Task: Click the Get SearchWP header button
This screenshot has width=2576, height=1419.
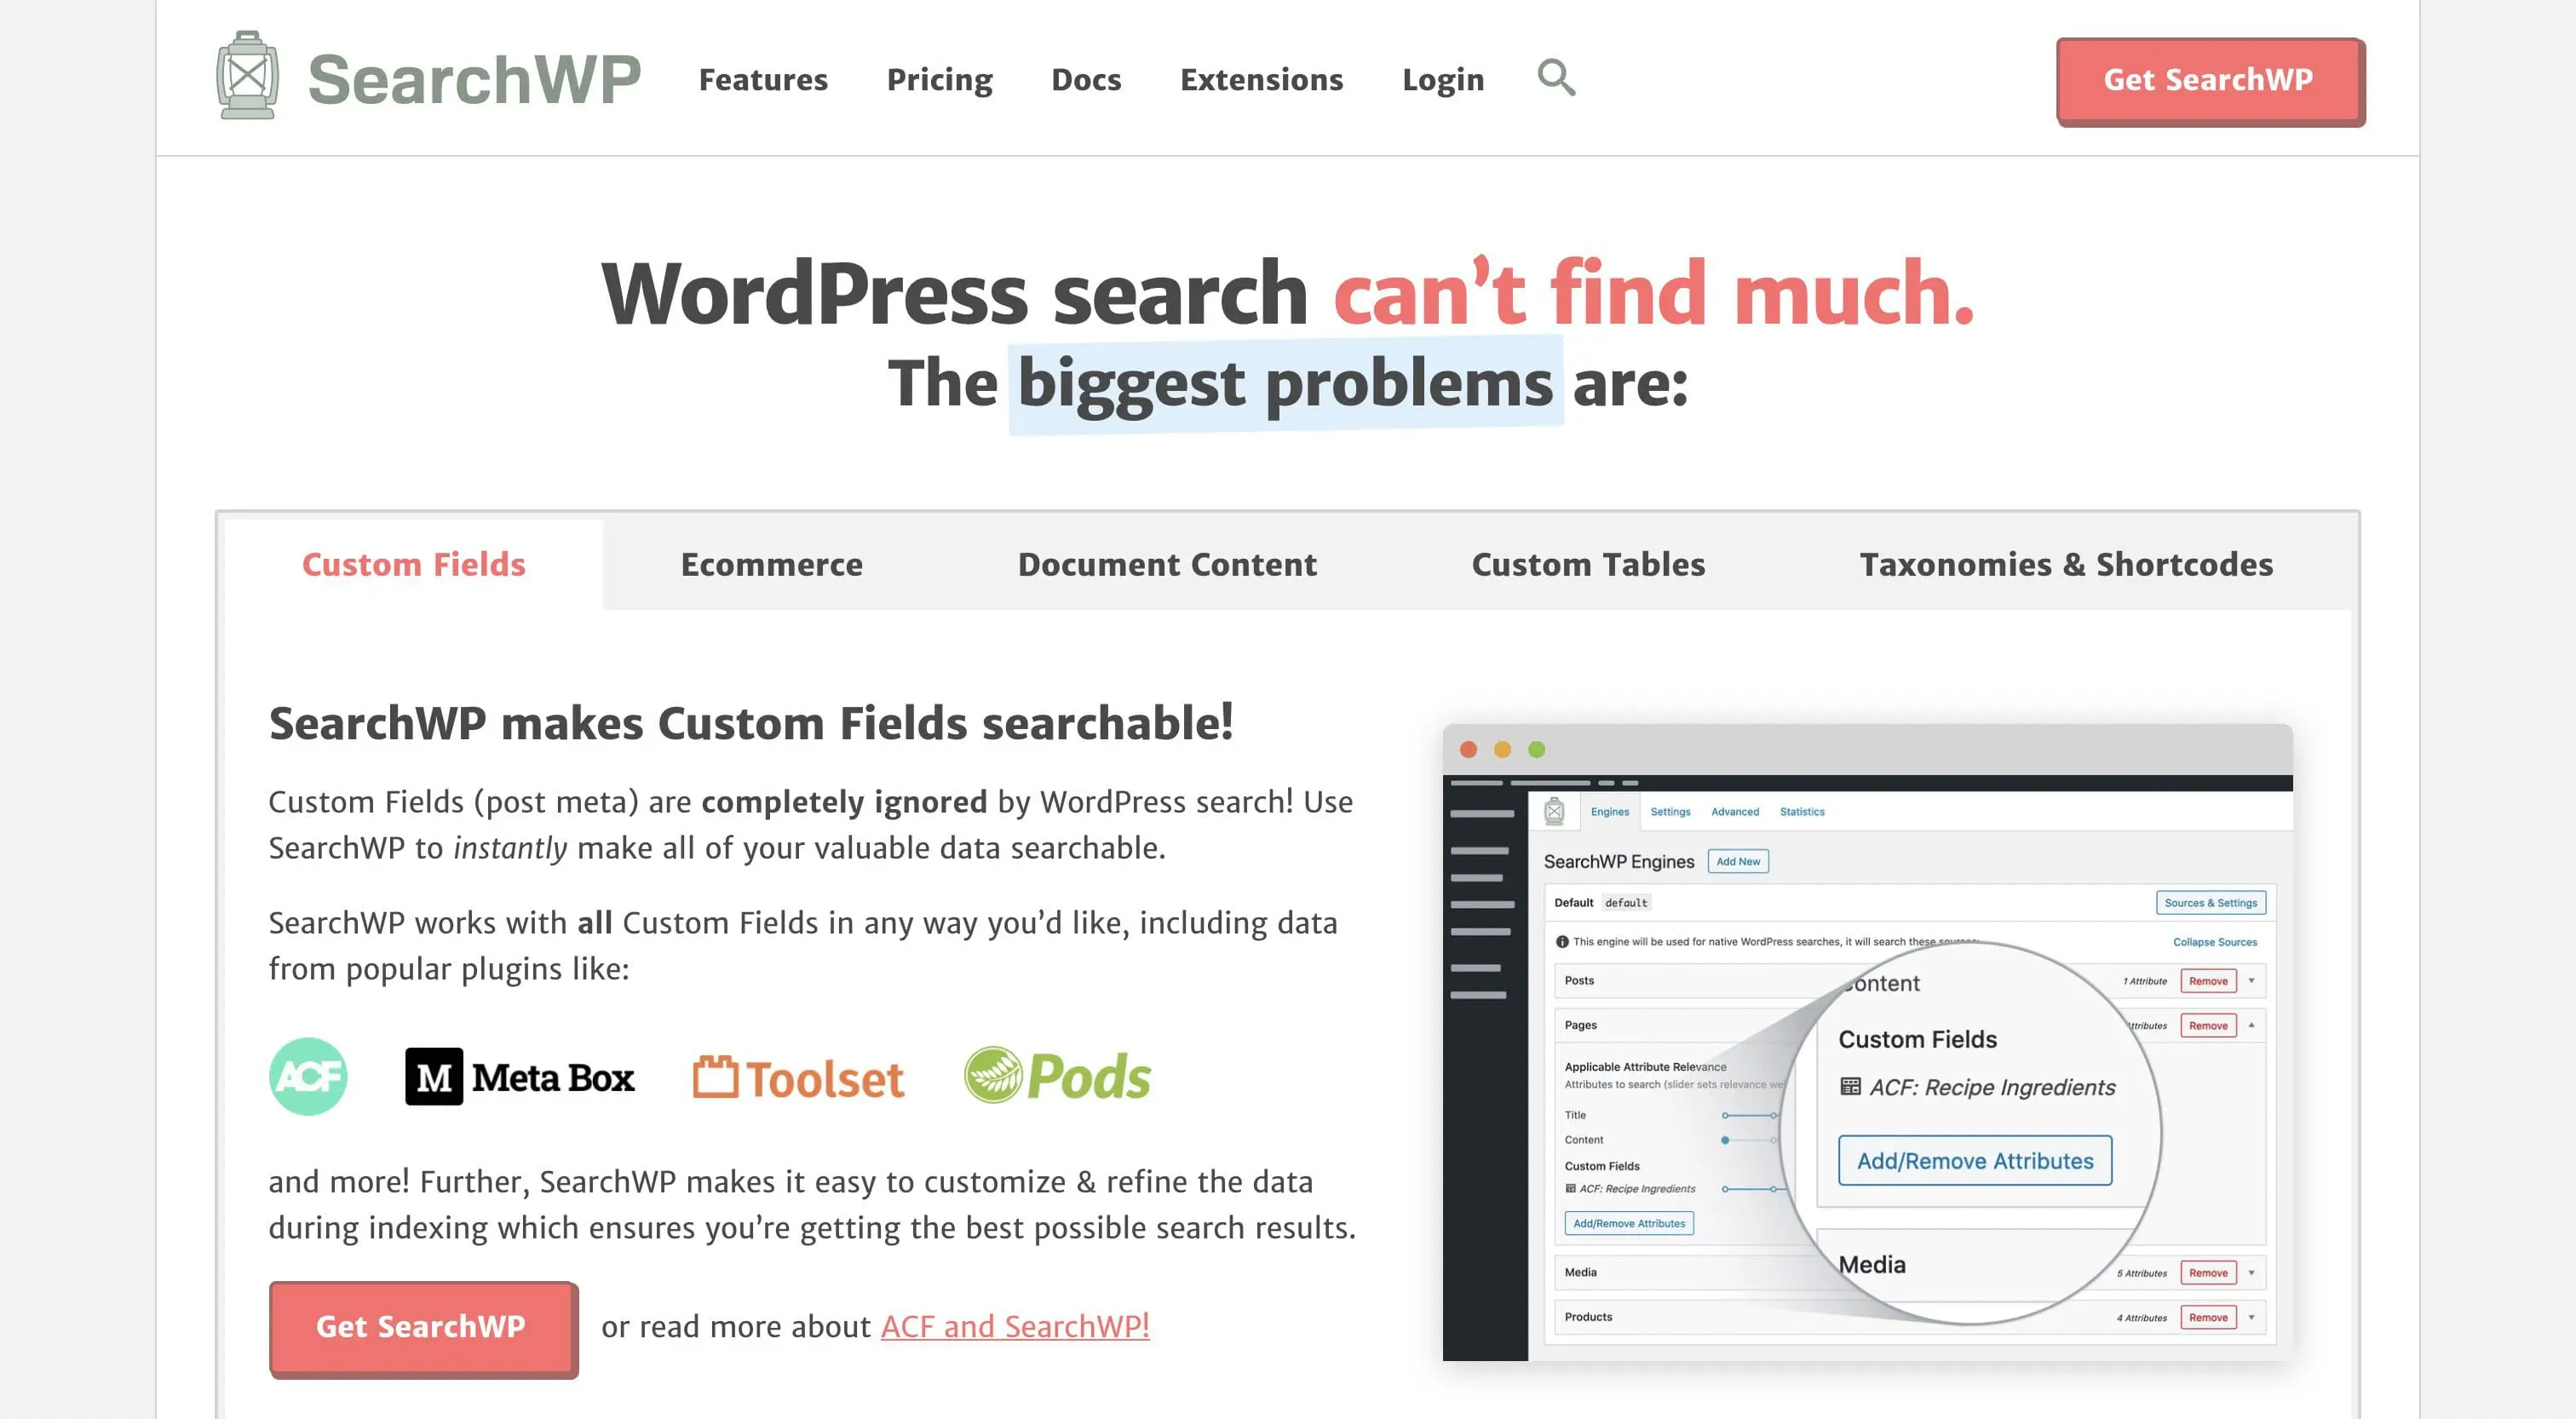Action: 2209,80
